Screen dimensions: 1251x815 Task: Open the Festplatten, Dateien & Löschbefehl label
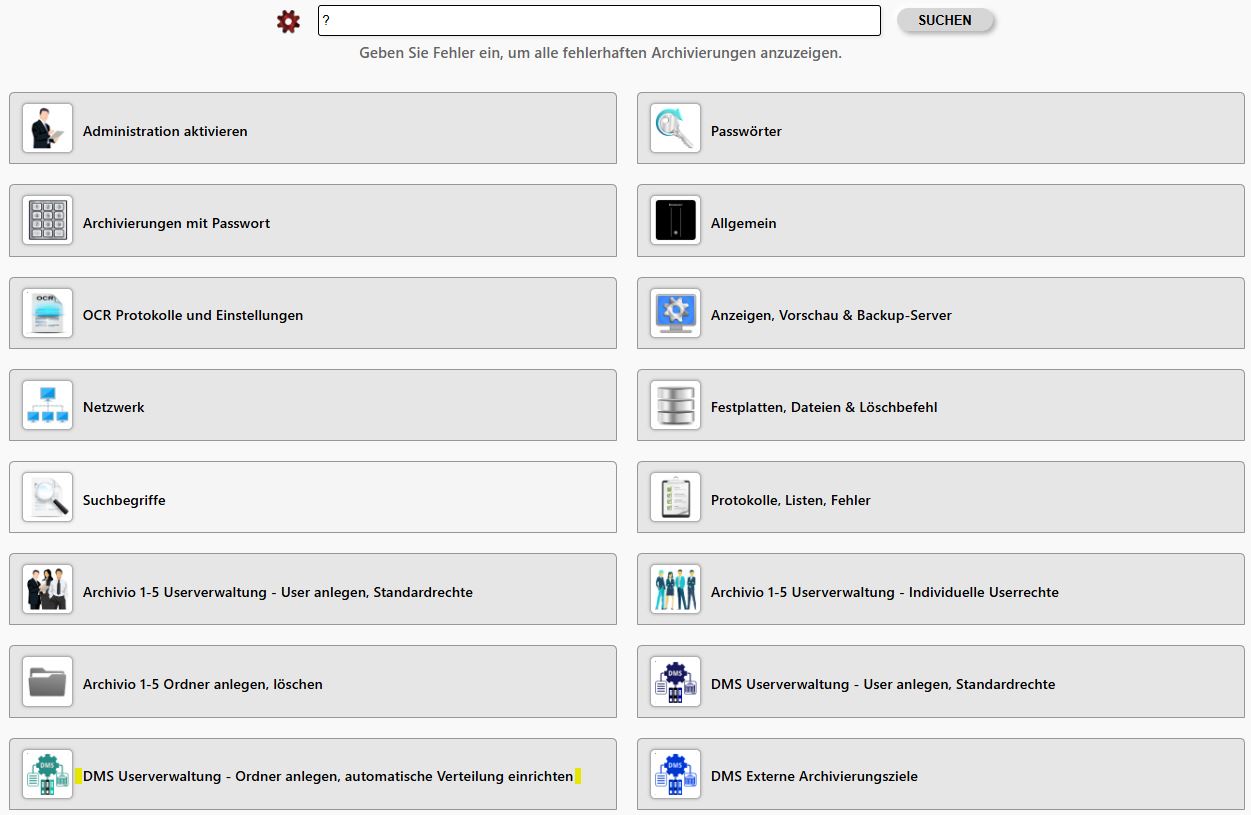click(823, 407)
